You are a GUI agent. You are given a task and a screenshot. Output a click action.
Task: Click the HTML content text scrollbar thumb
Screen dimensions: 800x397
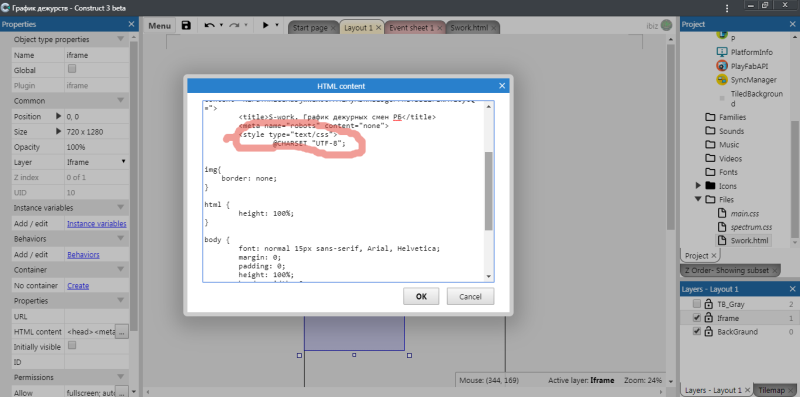[x=488, y=191]
